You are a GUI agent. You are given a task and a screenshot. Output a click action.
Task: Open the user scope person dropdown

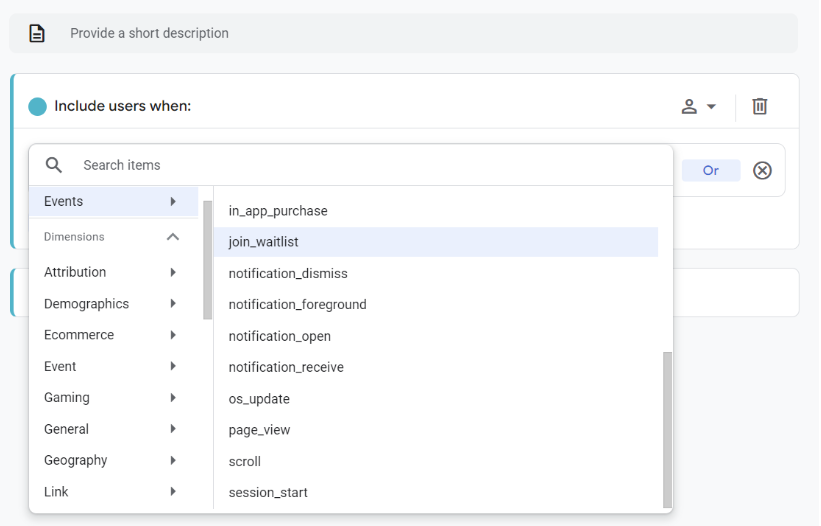(x=698, y=106)
